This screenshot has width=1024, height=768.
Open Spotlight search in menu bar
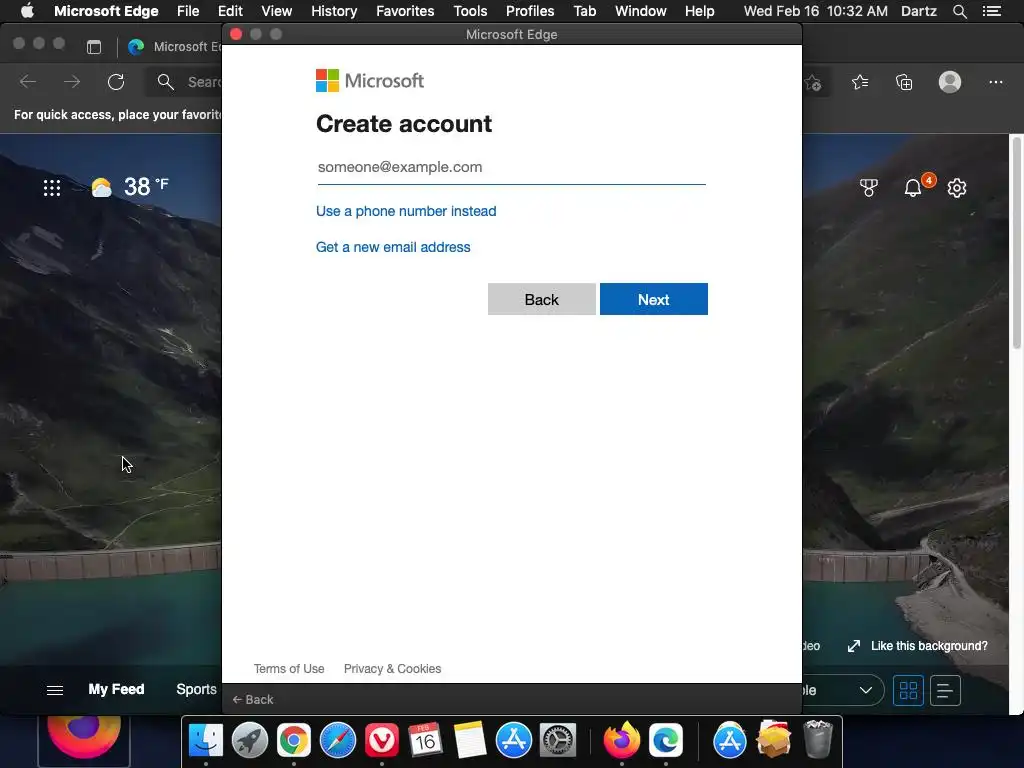960,11
